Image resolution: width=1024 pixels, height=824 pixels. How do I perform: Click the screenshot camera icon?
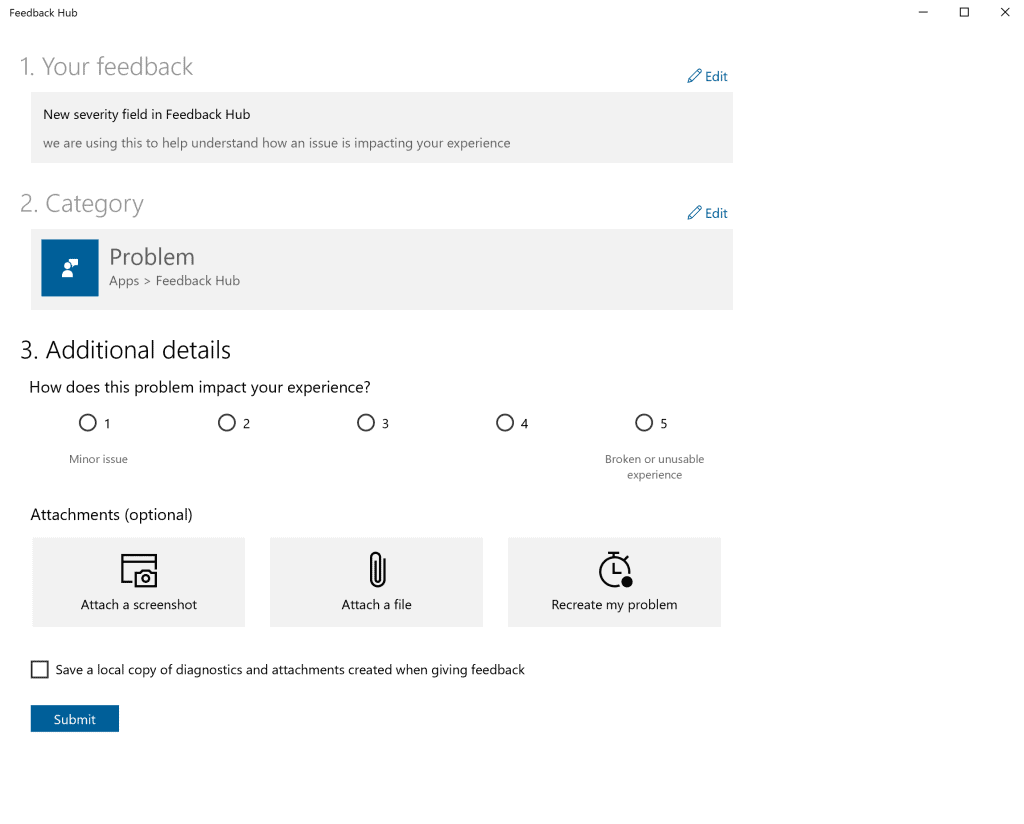coord(139,570)
